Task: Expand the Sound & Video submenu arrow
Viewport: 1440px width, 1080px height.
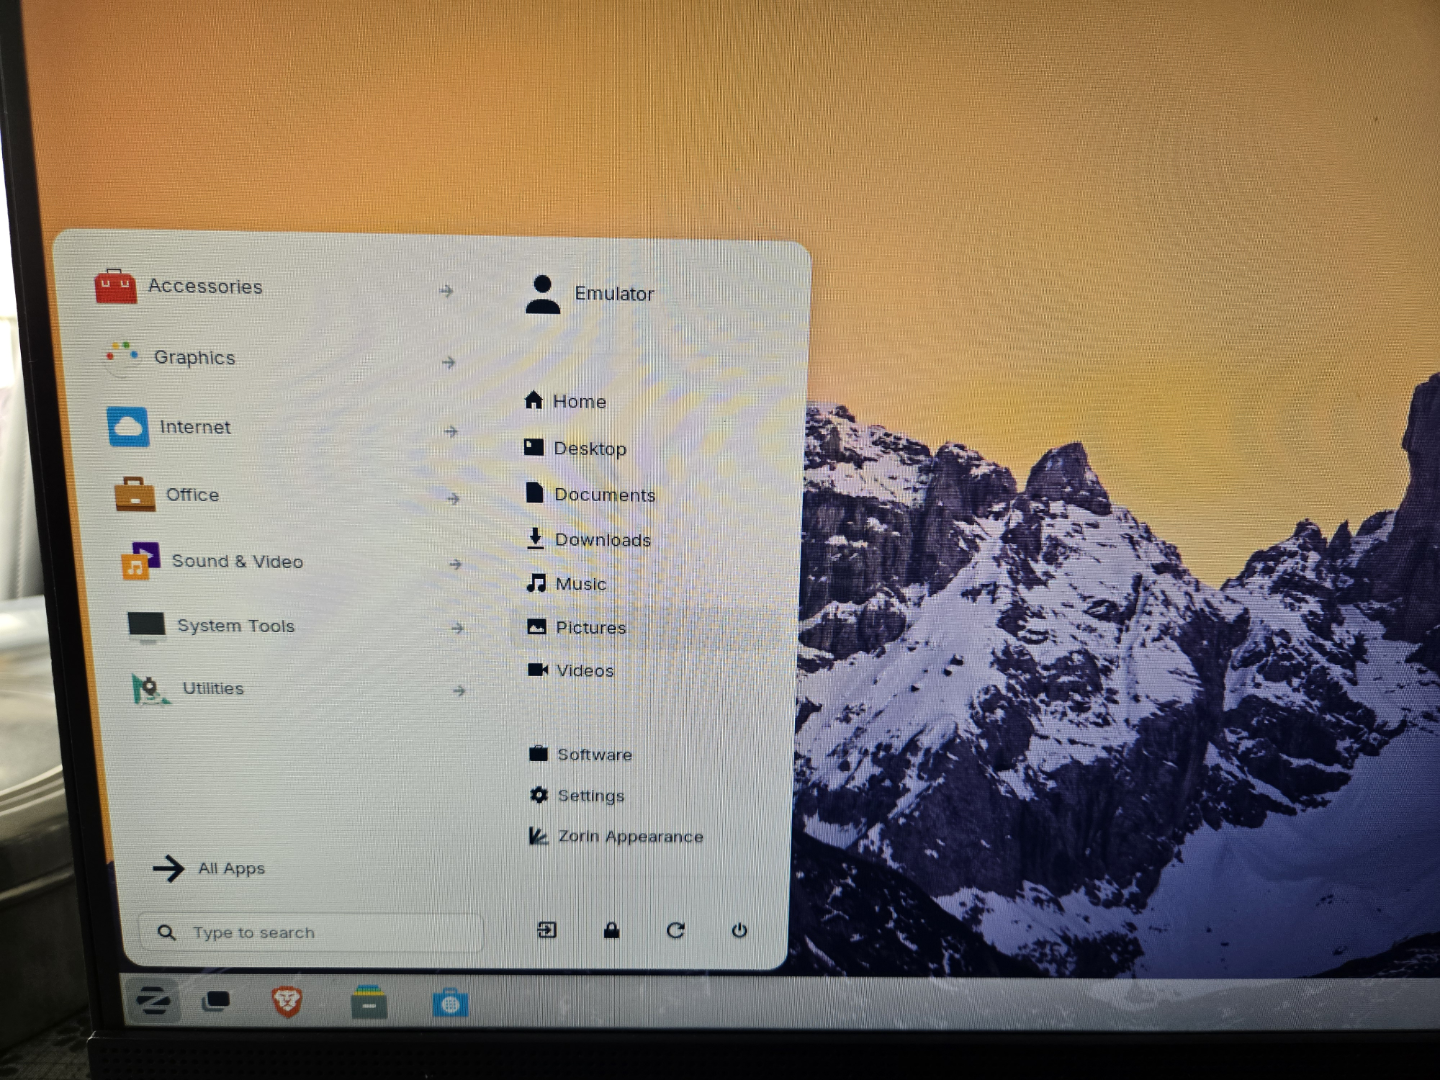Action: click(x=455, y=564)
